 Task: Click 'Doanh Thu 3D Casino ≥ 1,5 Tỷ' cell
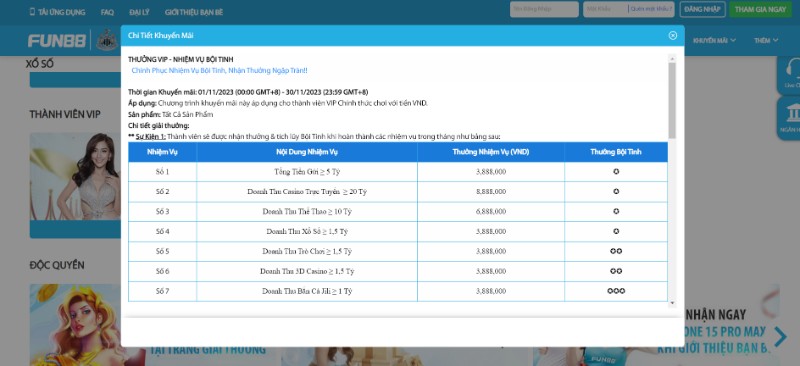[x=307, y=272]
